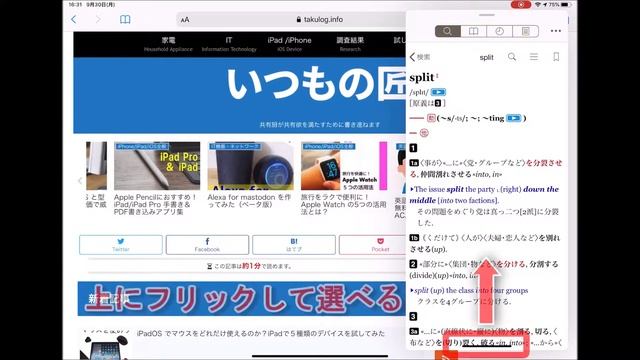Image resolution: width=640 pixels, height=360 pixels.
Task: Open iPadOS マウス article link
Action: click(261, 333)
